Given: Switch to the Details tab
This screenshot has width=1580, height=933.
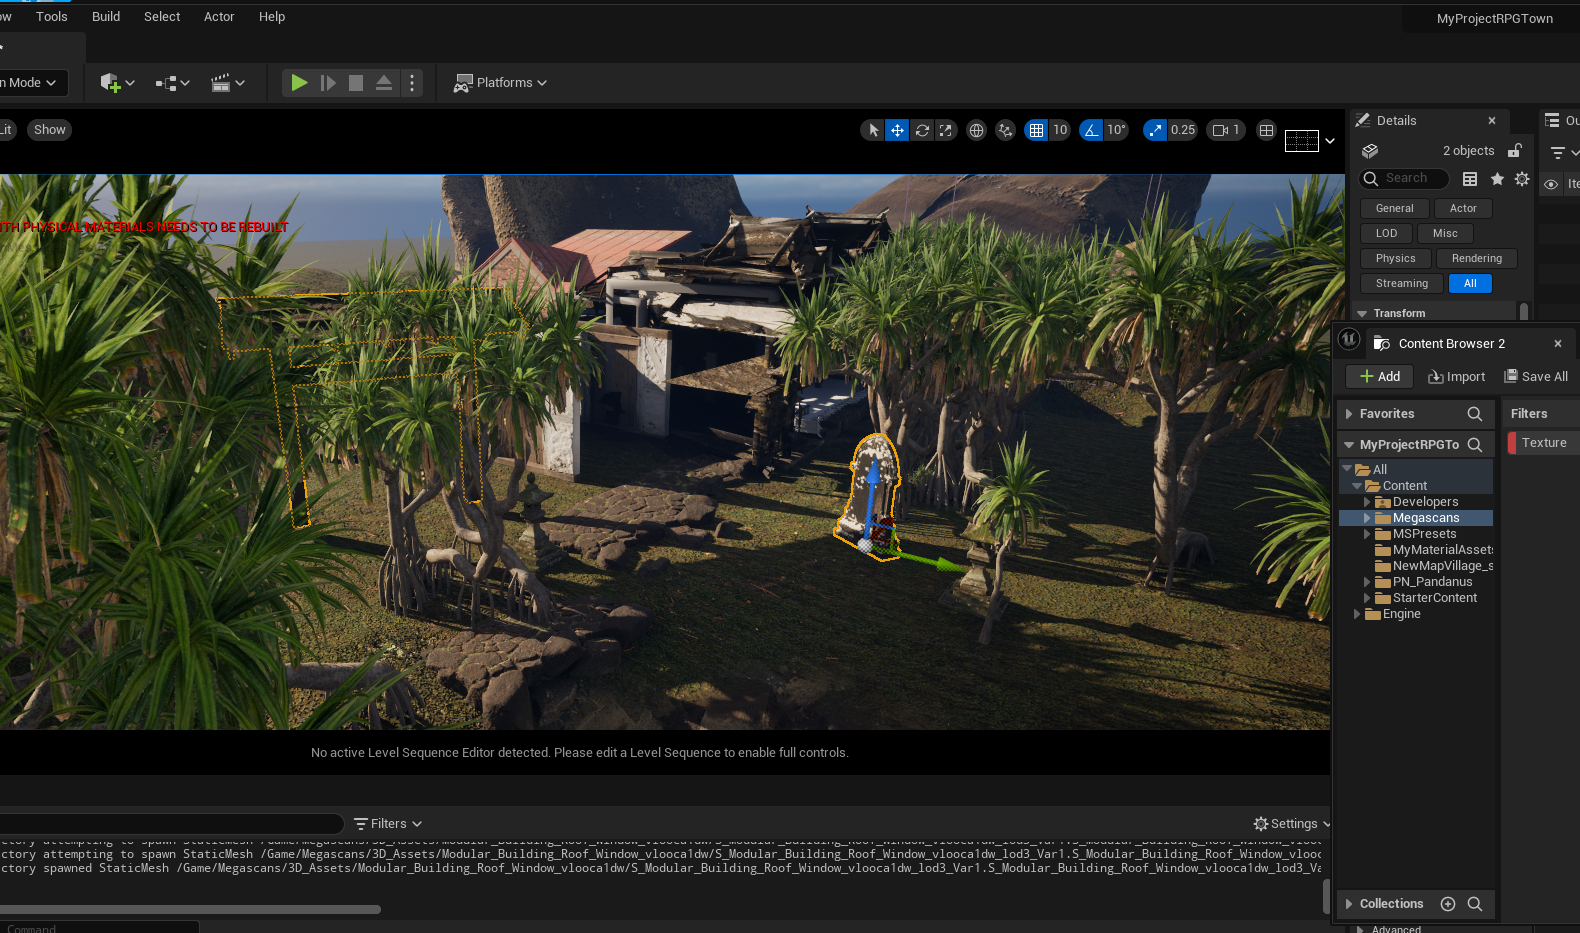Looking at the screenshot, I should (x=1396, y=121).
